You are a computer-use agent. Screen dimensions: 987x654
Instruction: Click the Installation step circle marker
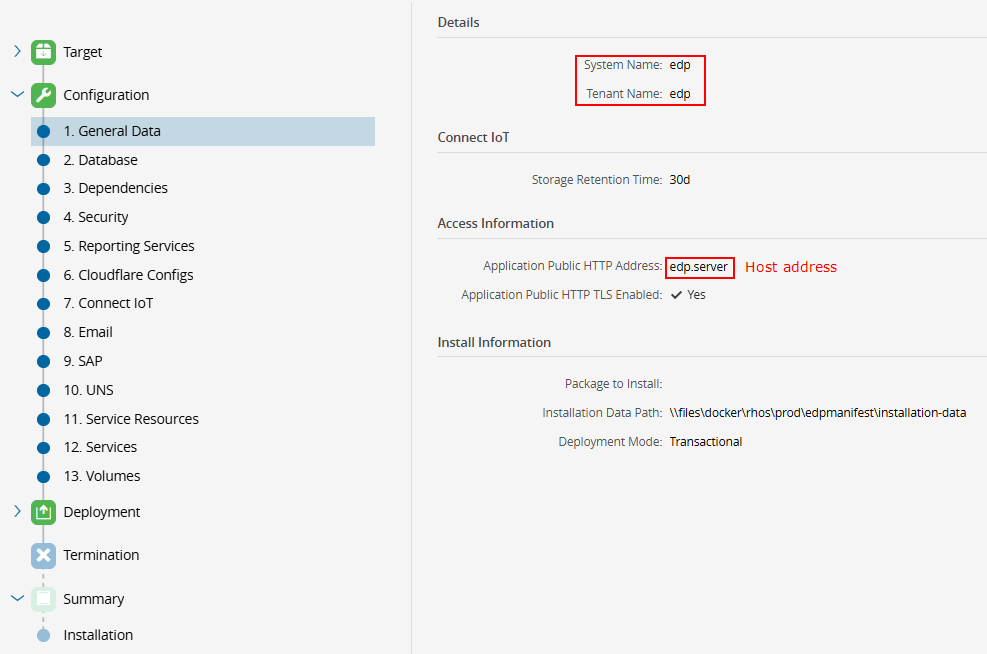point(43,635)
